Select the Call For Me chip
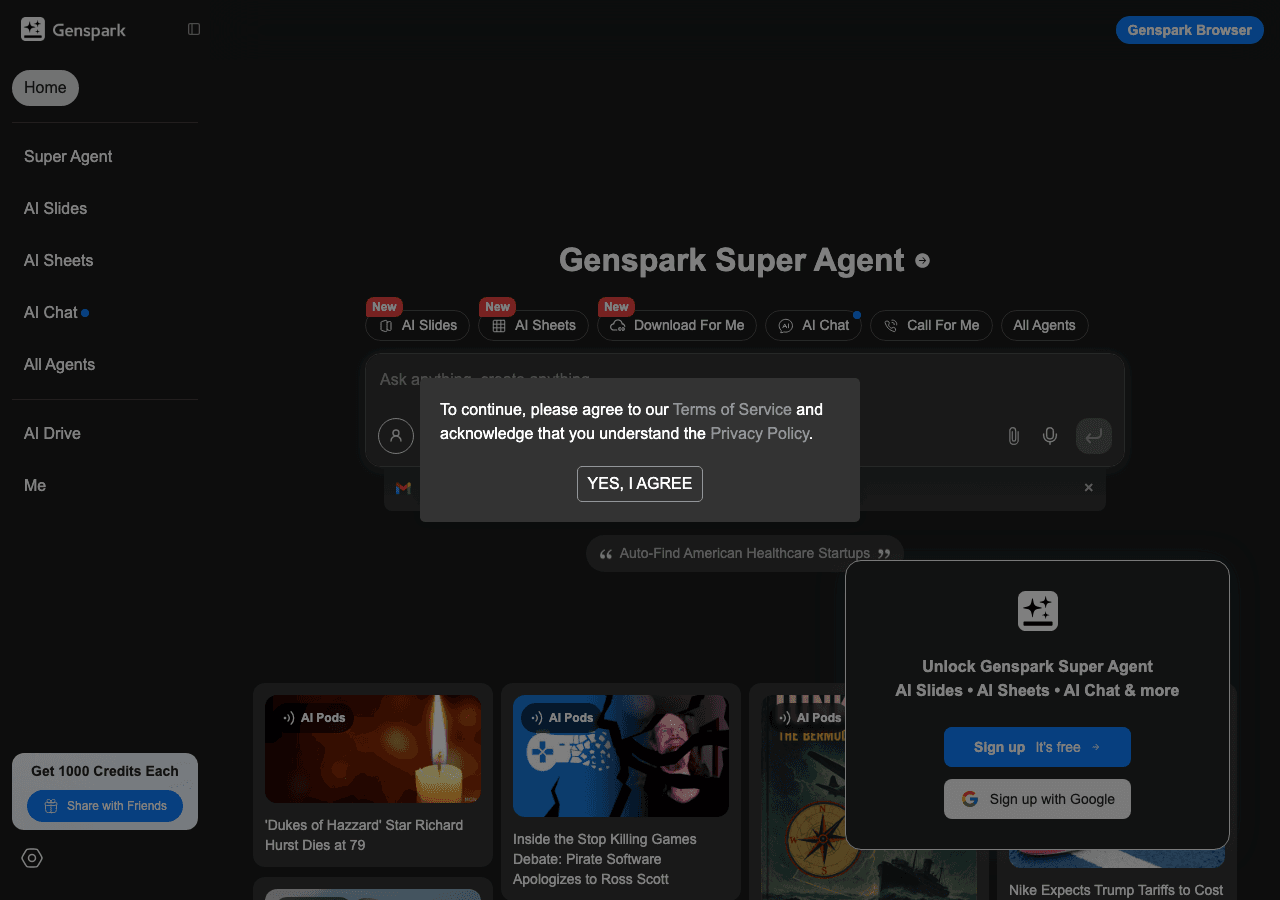The image size is (1280, 900). 931,325
